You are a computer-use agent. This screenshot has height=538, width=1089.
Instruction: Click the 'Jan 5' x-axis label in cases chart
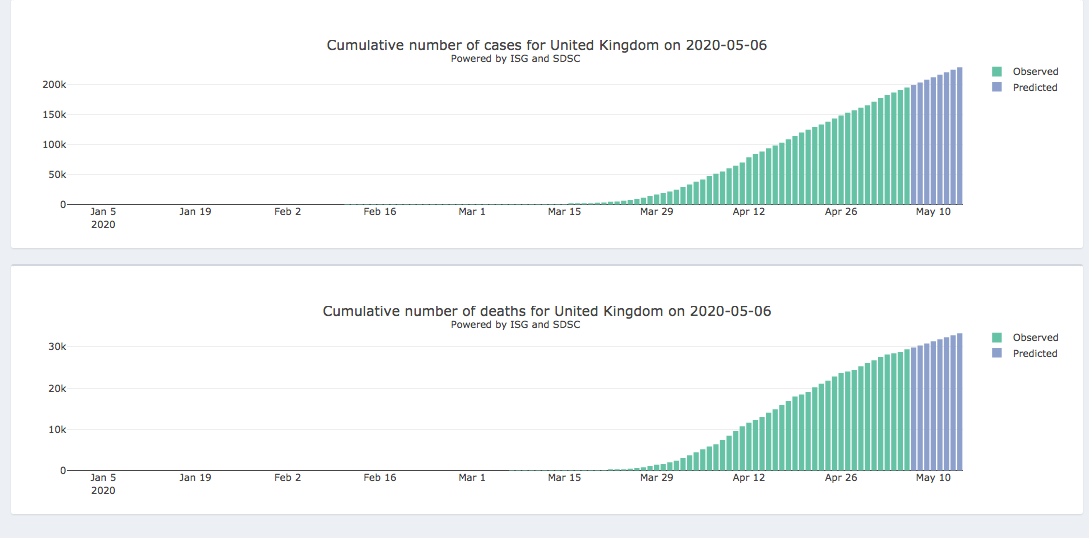[103, 212]
